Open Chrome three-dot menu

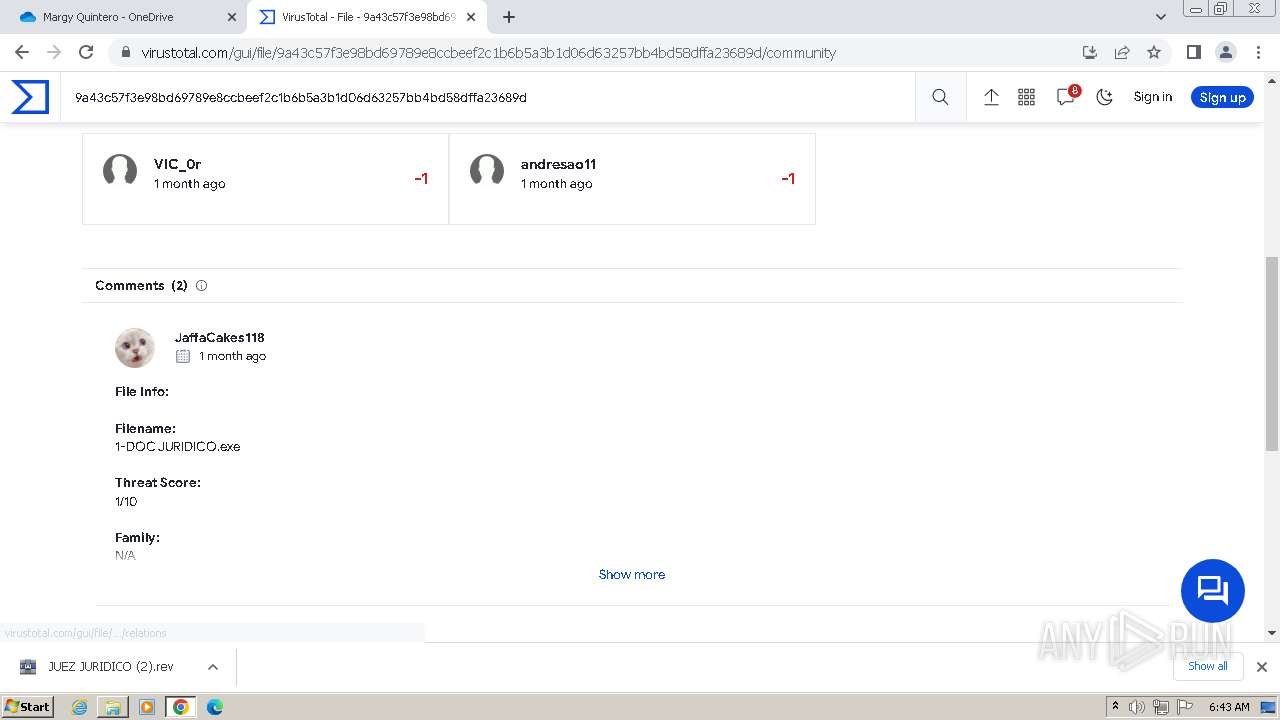(x=1258, y=52)
